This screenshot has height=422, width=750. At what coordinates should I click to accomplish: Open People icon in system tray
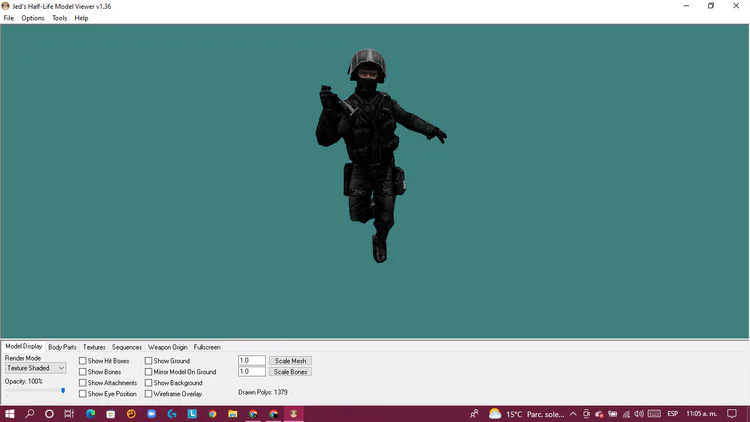(474, 414)
